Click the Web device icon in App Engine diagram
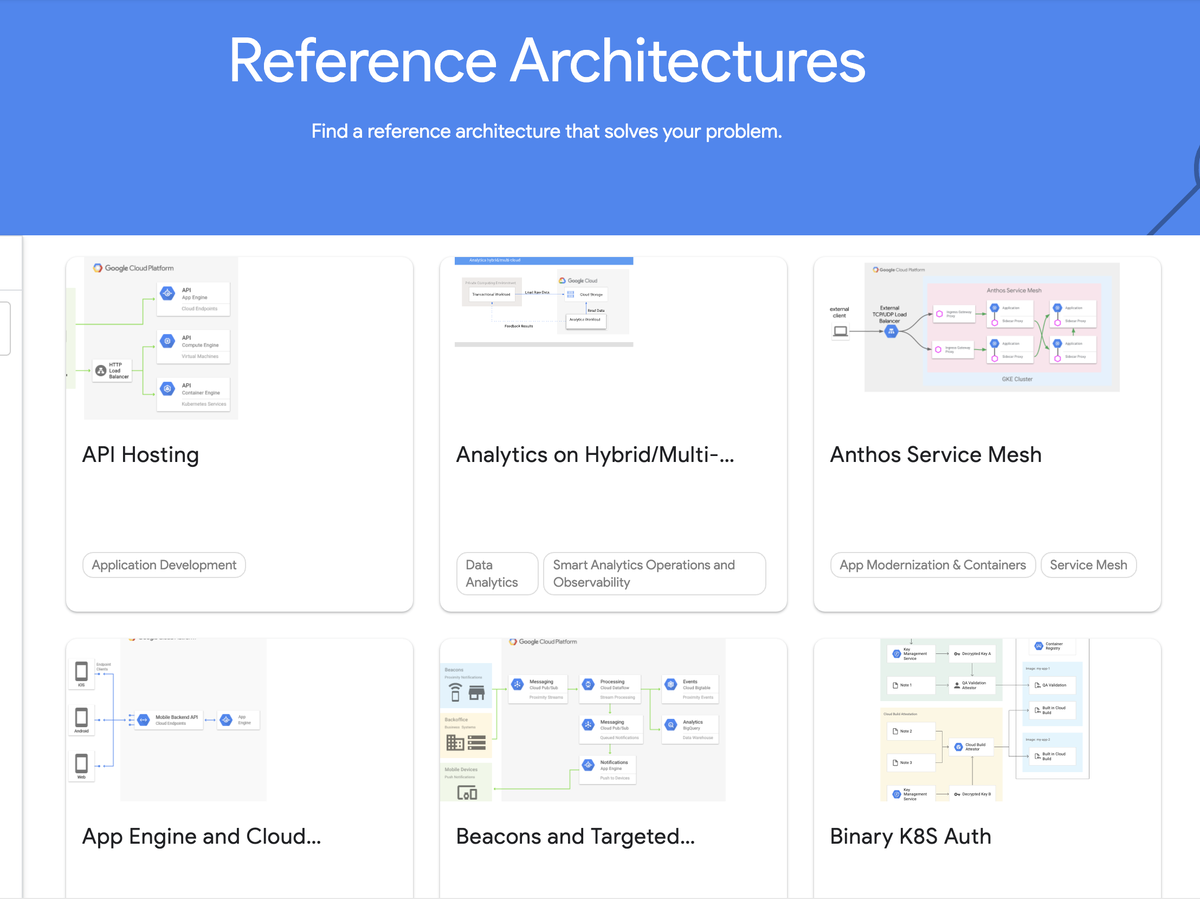 [81, 764]
